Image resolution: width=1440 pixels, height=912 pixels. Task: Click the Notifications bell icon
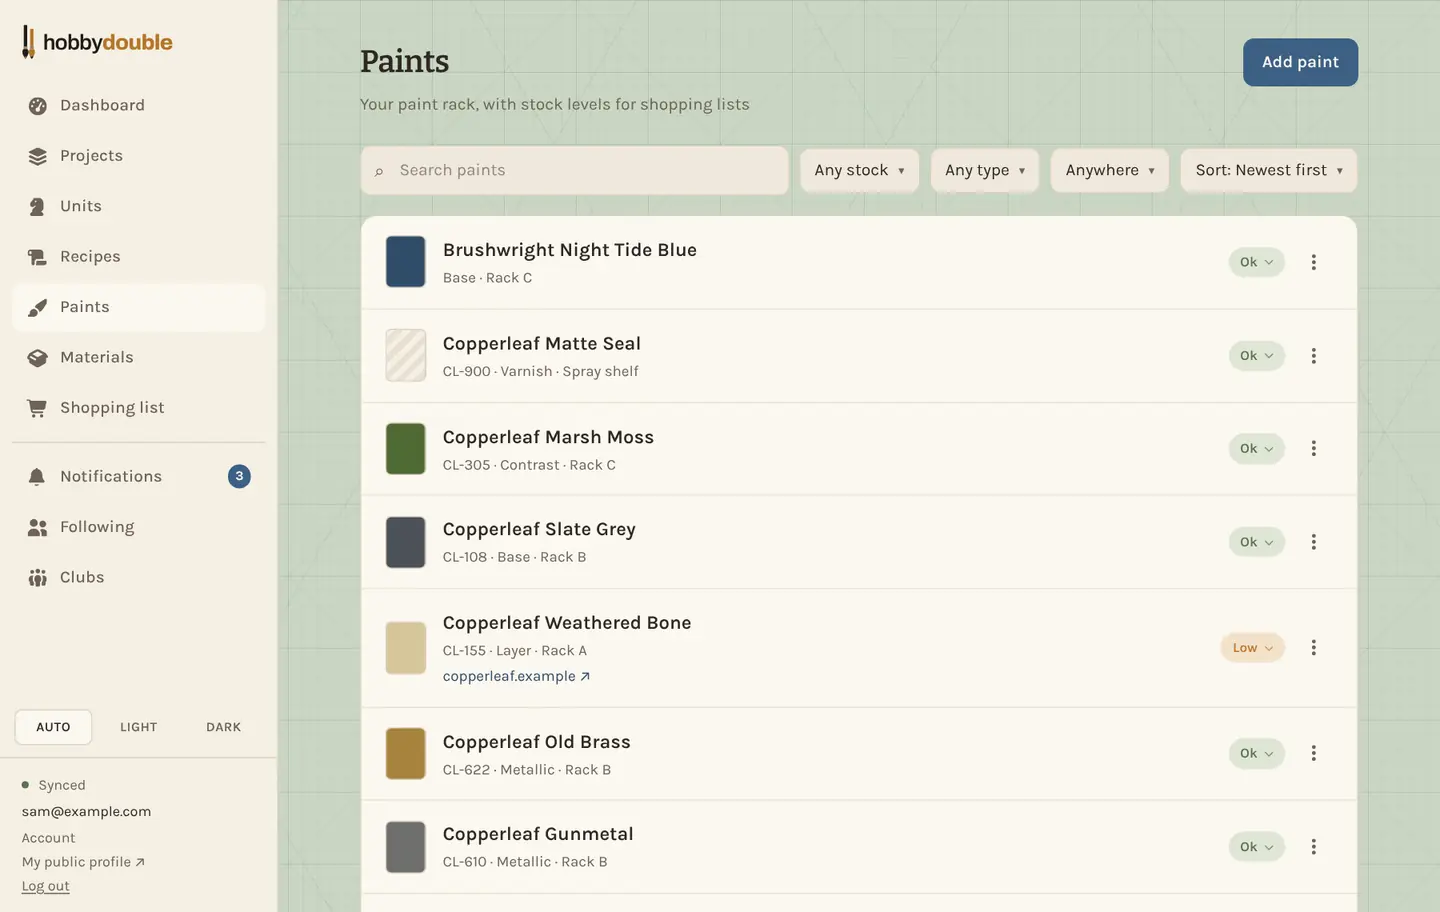tap(37, 477)
